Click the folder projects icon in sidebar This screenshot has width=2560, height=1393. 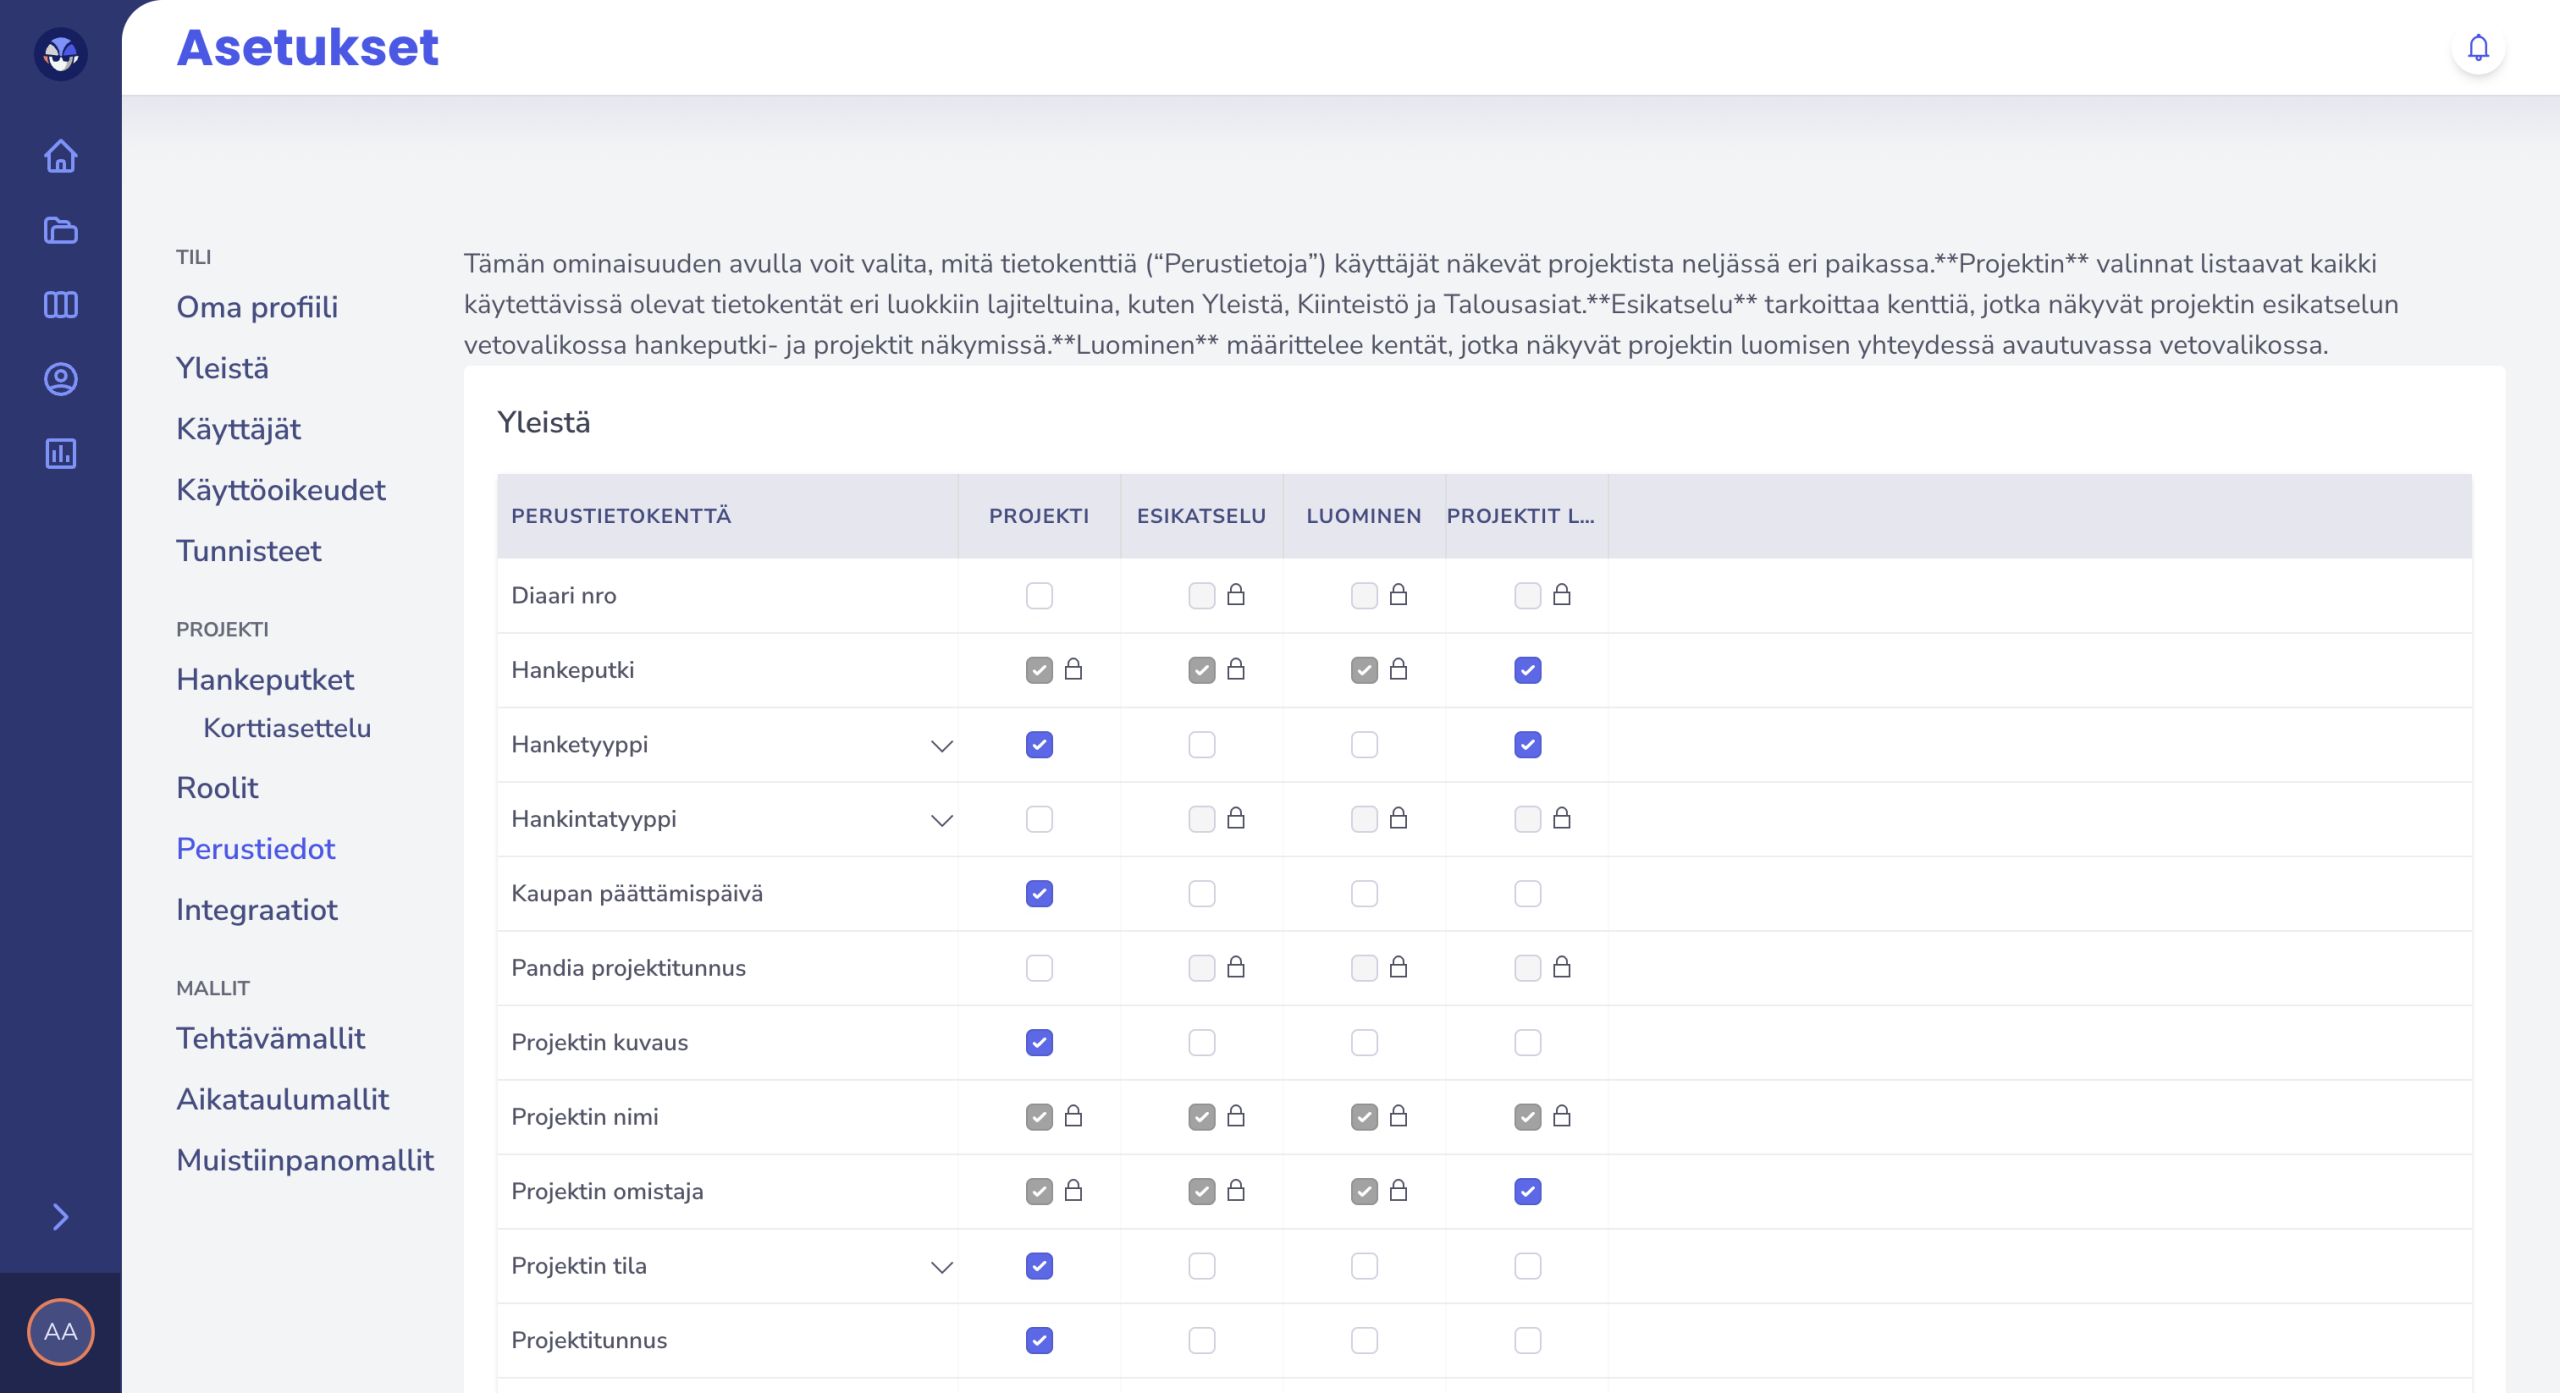[60, 231]
